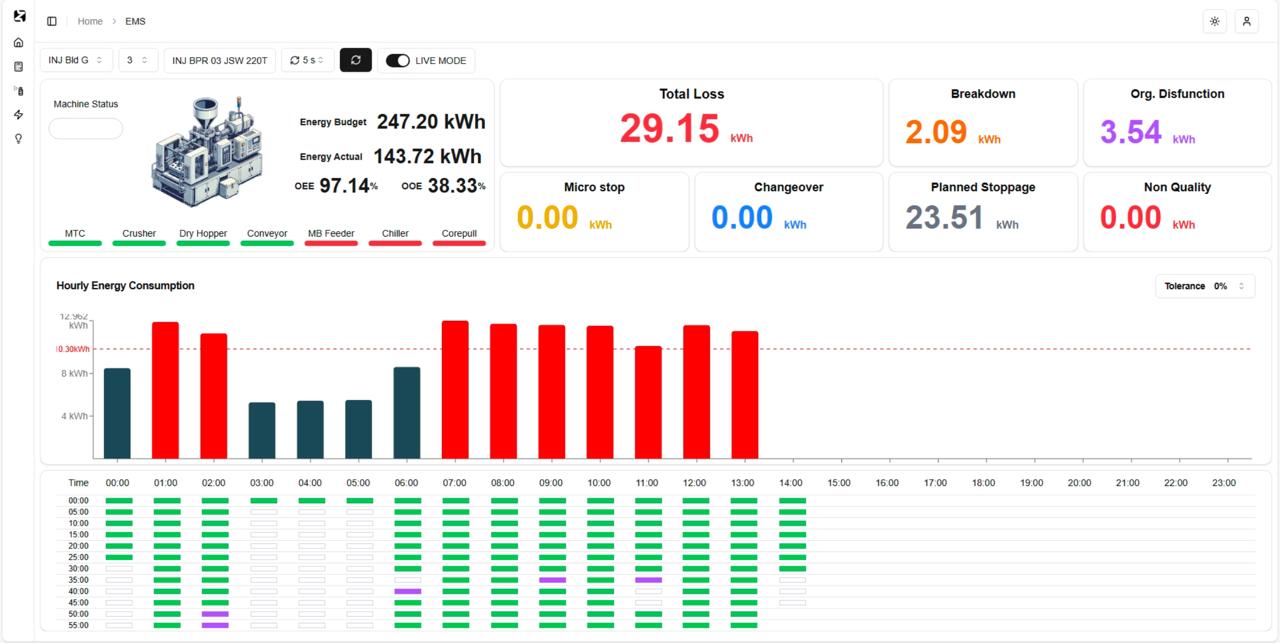Open the INJ Bld G building dropdown
Screen dimensions: 1280x643
point(76,61)
